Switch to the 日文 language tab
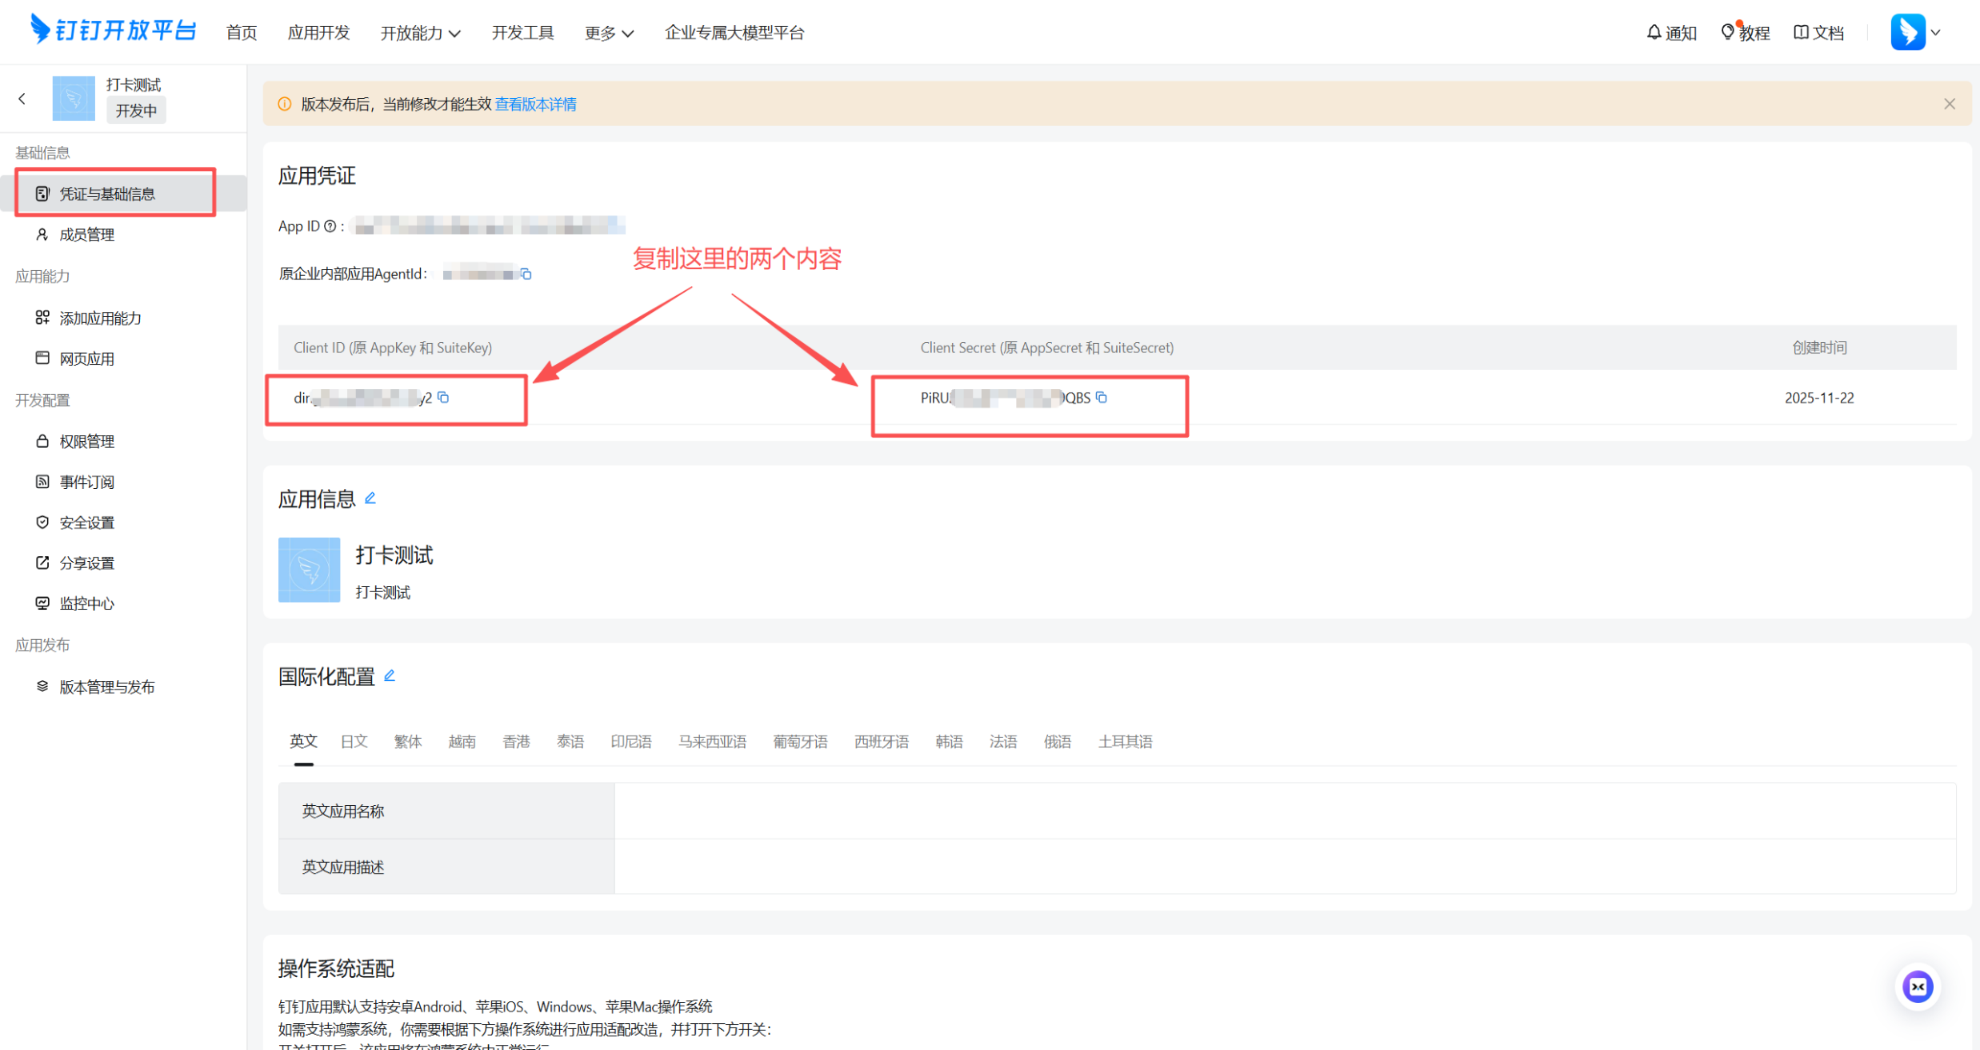 [354, 741]
